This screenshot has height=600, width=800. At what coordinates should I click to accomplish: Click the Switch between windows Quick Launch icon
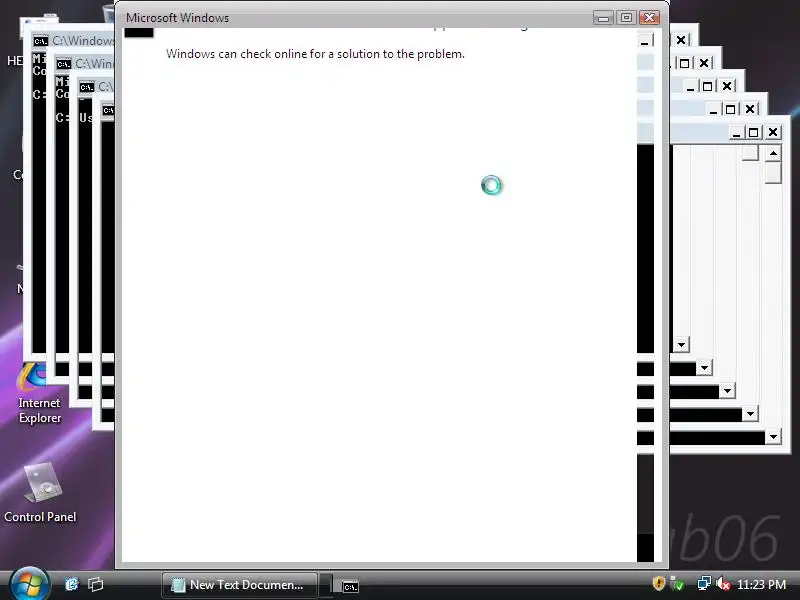(95, 584)
